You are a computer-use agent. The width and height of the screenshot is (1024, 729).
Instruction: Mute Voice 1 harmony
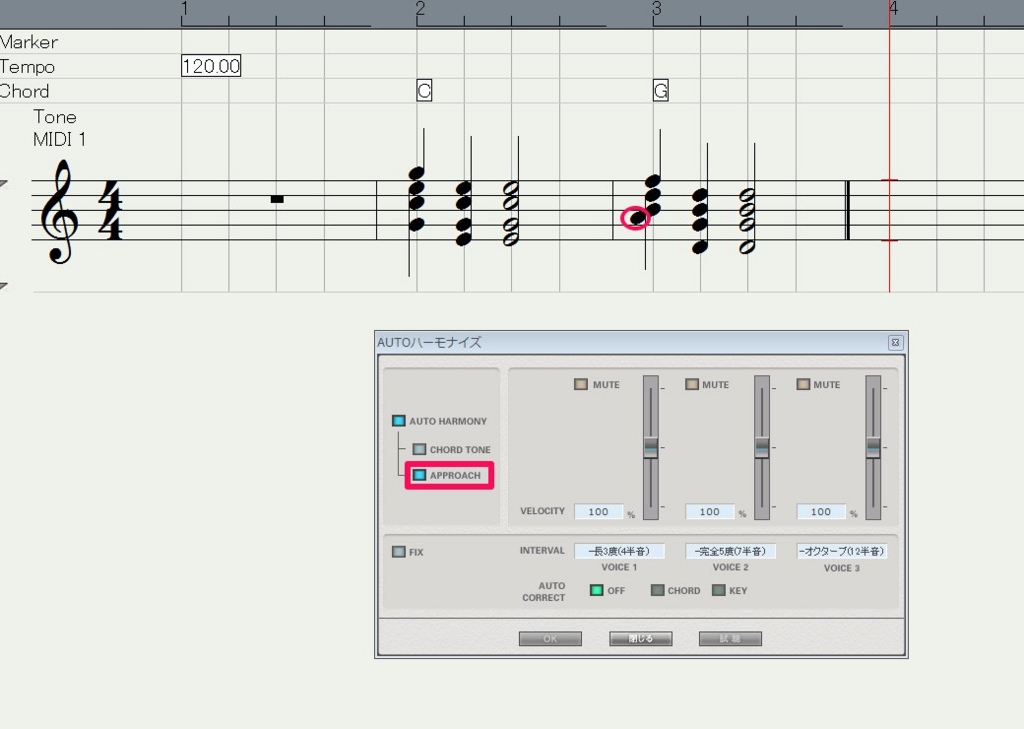tap(581, 384)
